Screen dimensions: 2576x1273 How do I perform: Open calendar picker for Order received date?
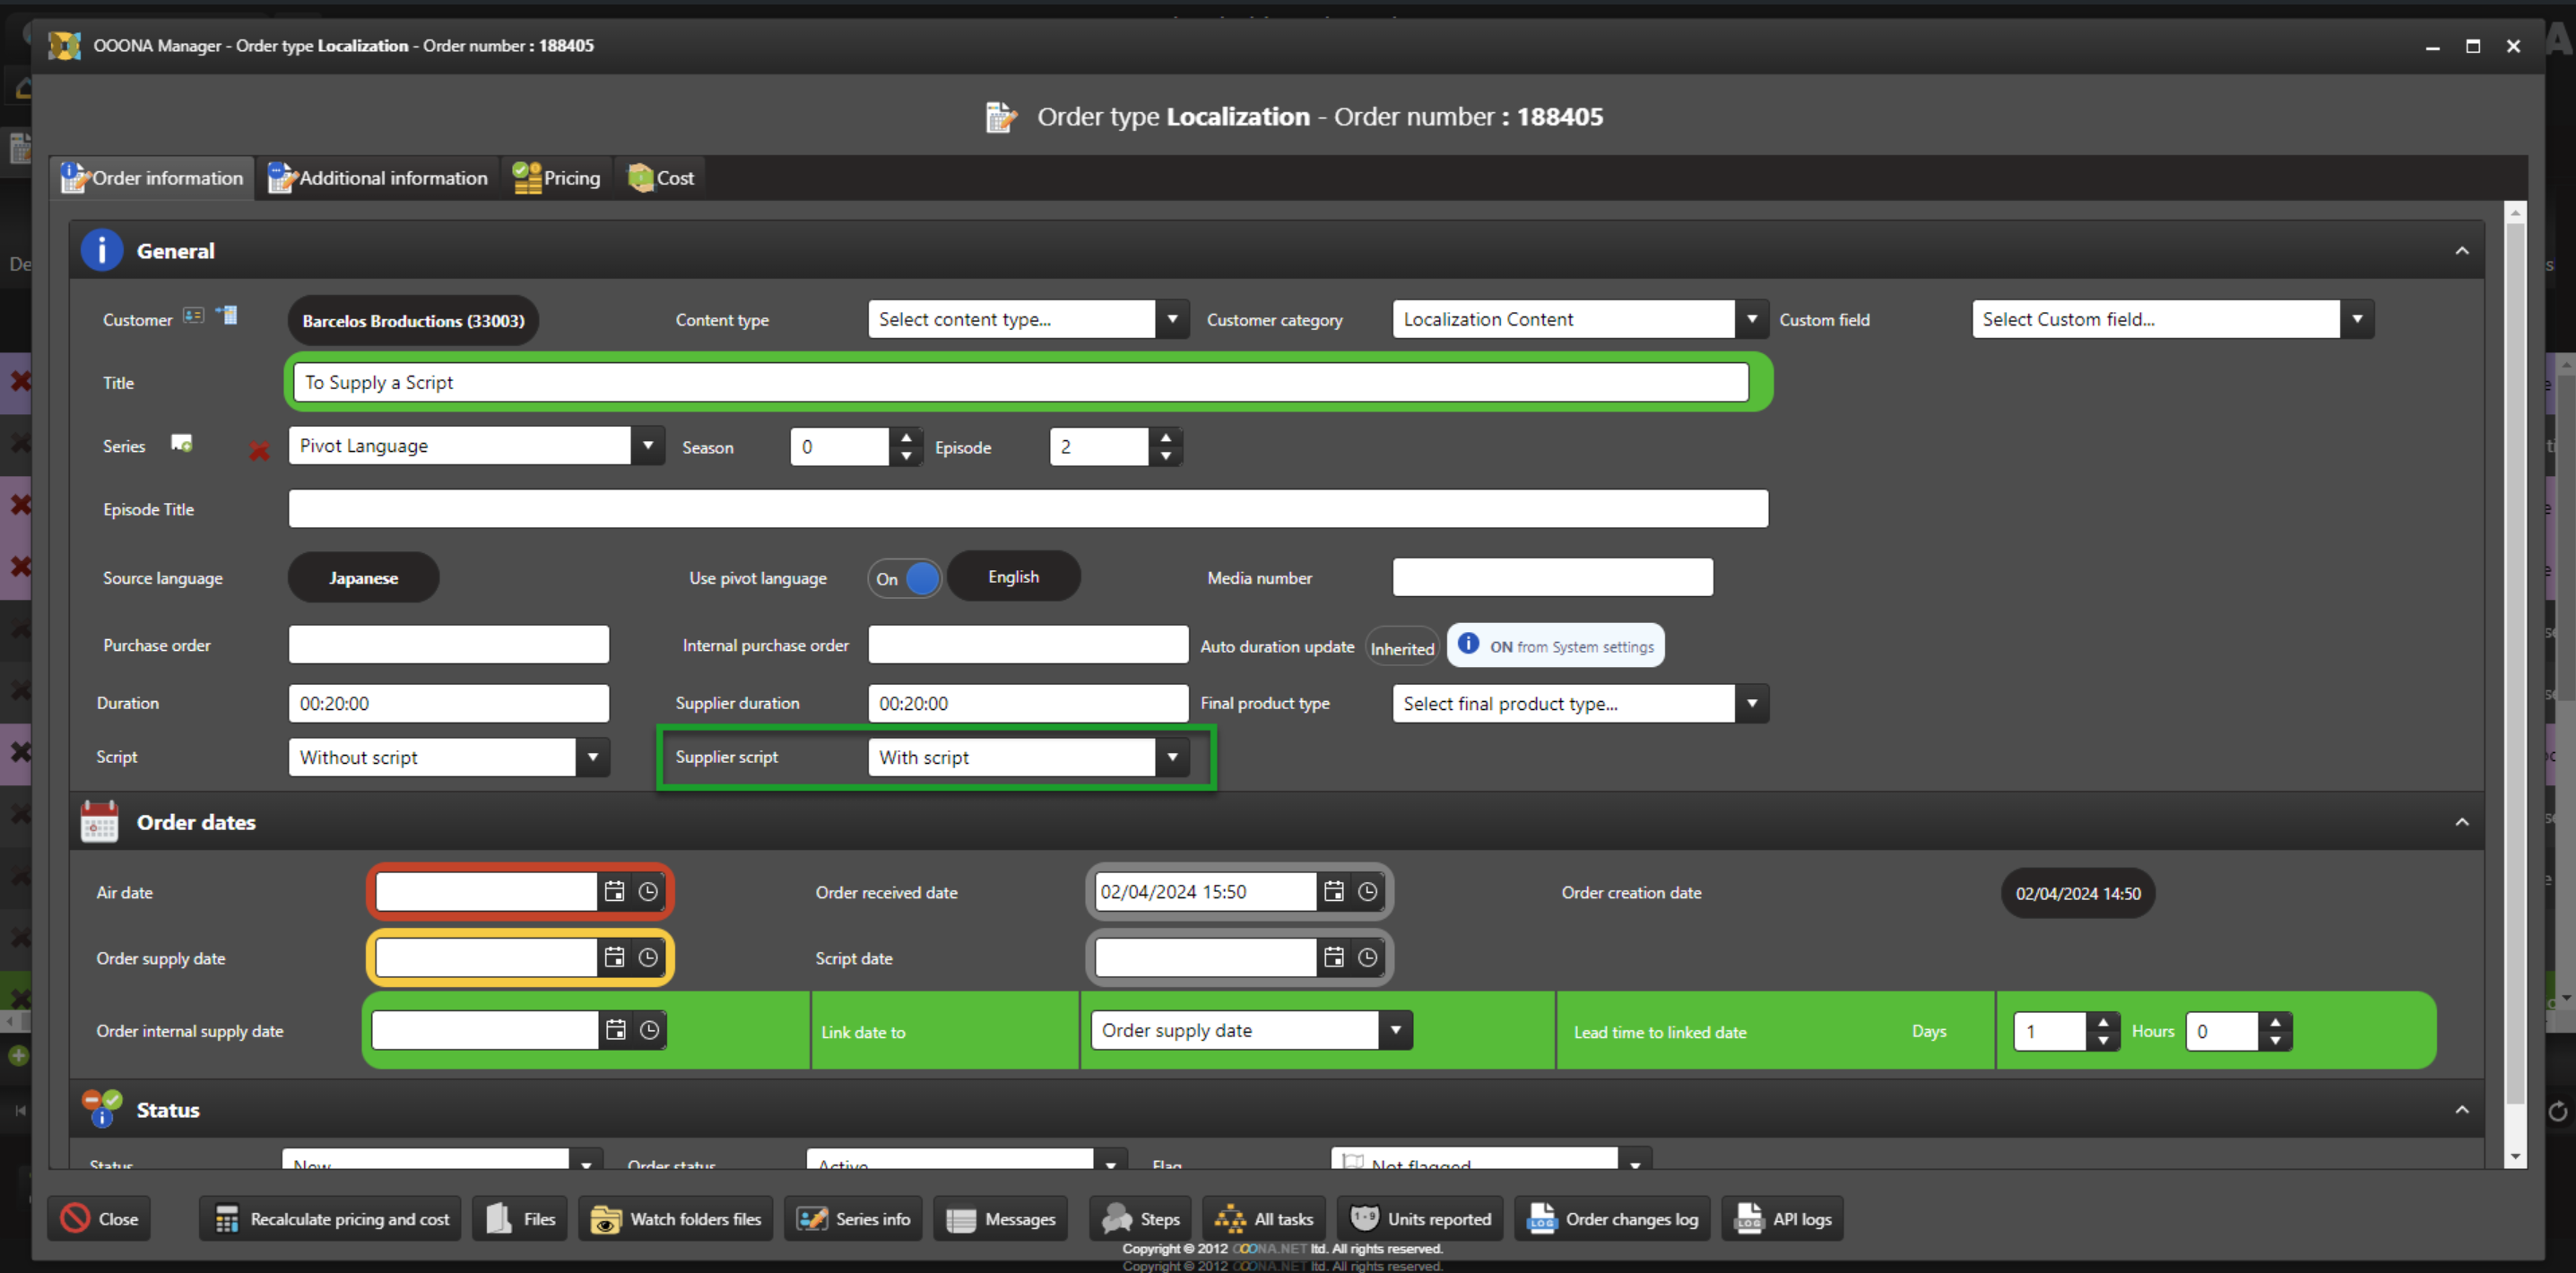[1333, 891]
